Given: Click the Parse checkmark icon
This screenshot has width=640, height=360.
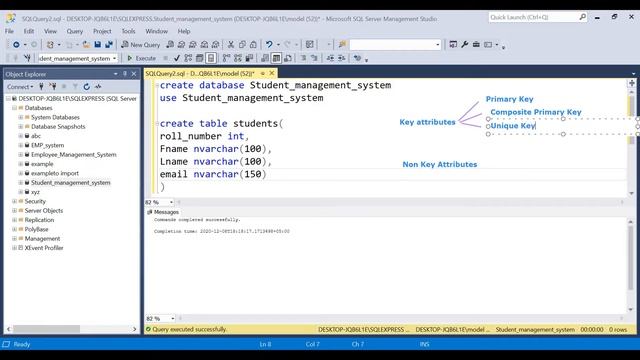Looking at the screenshot, I should point(176,58).
